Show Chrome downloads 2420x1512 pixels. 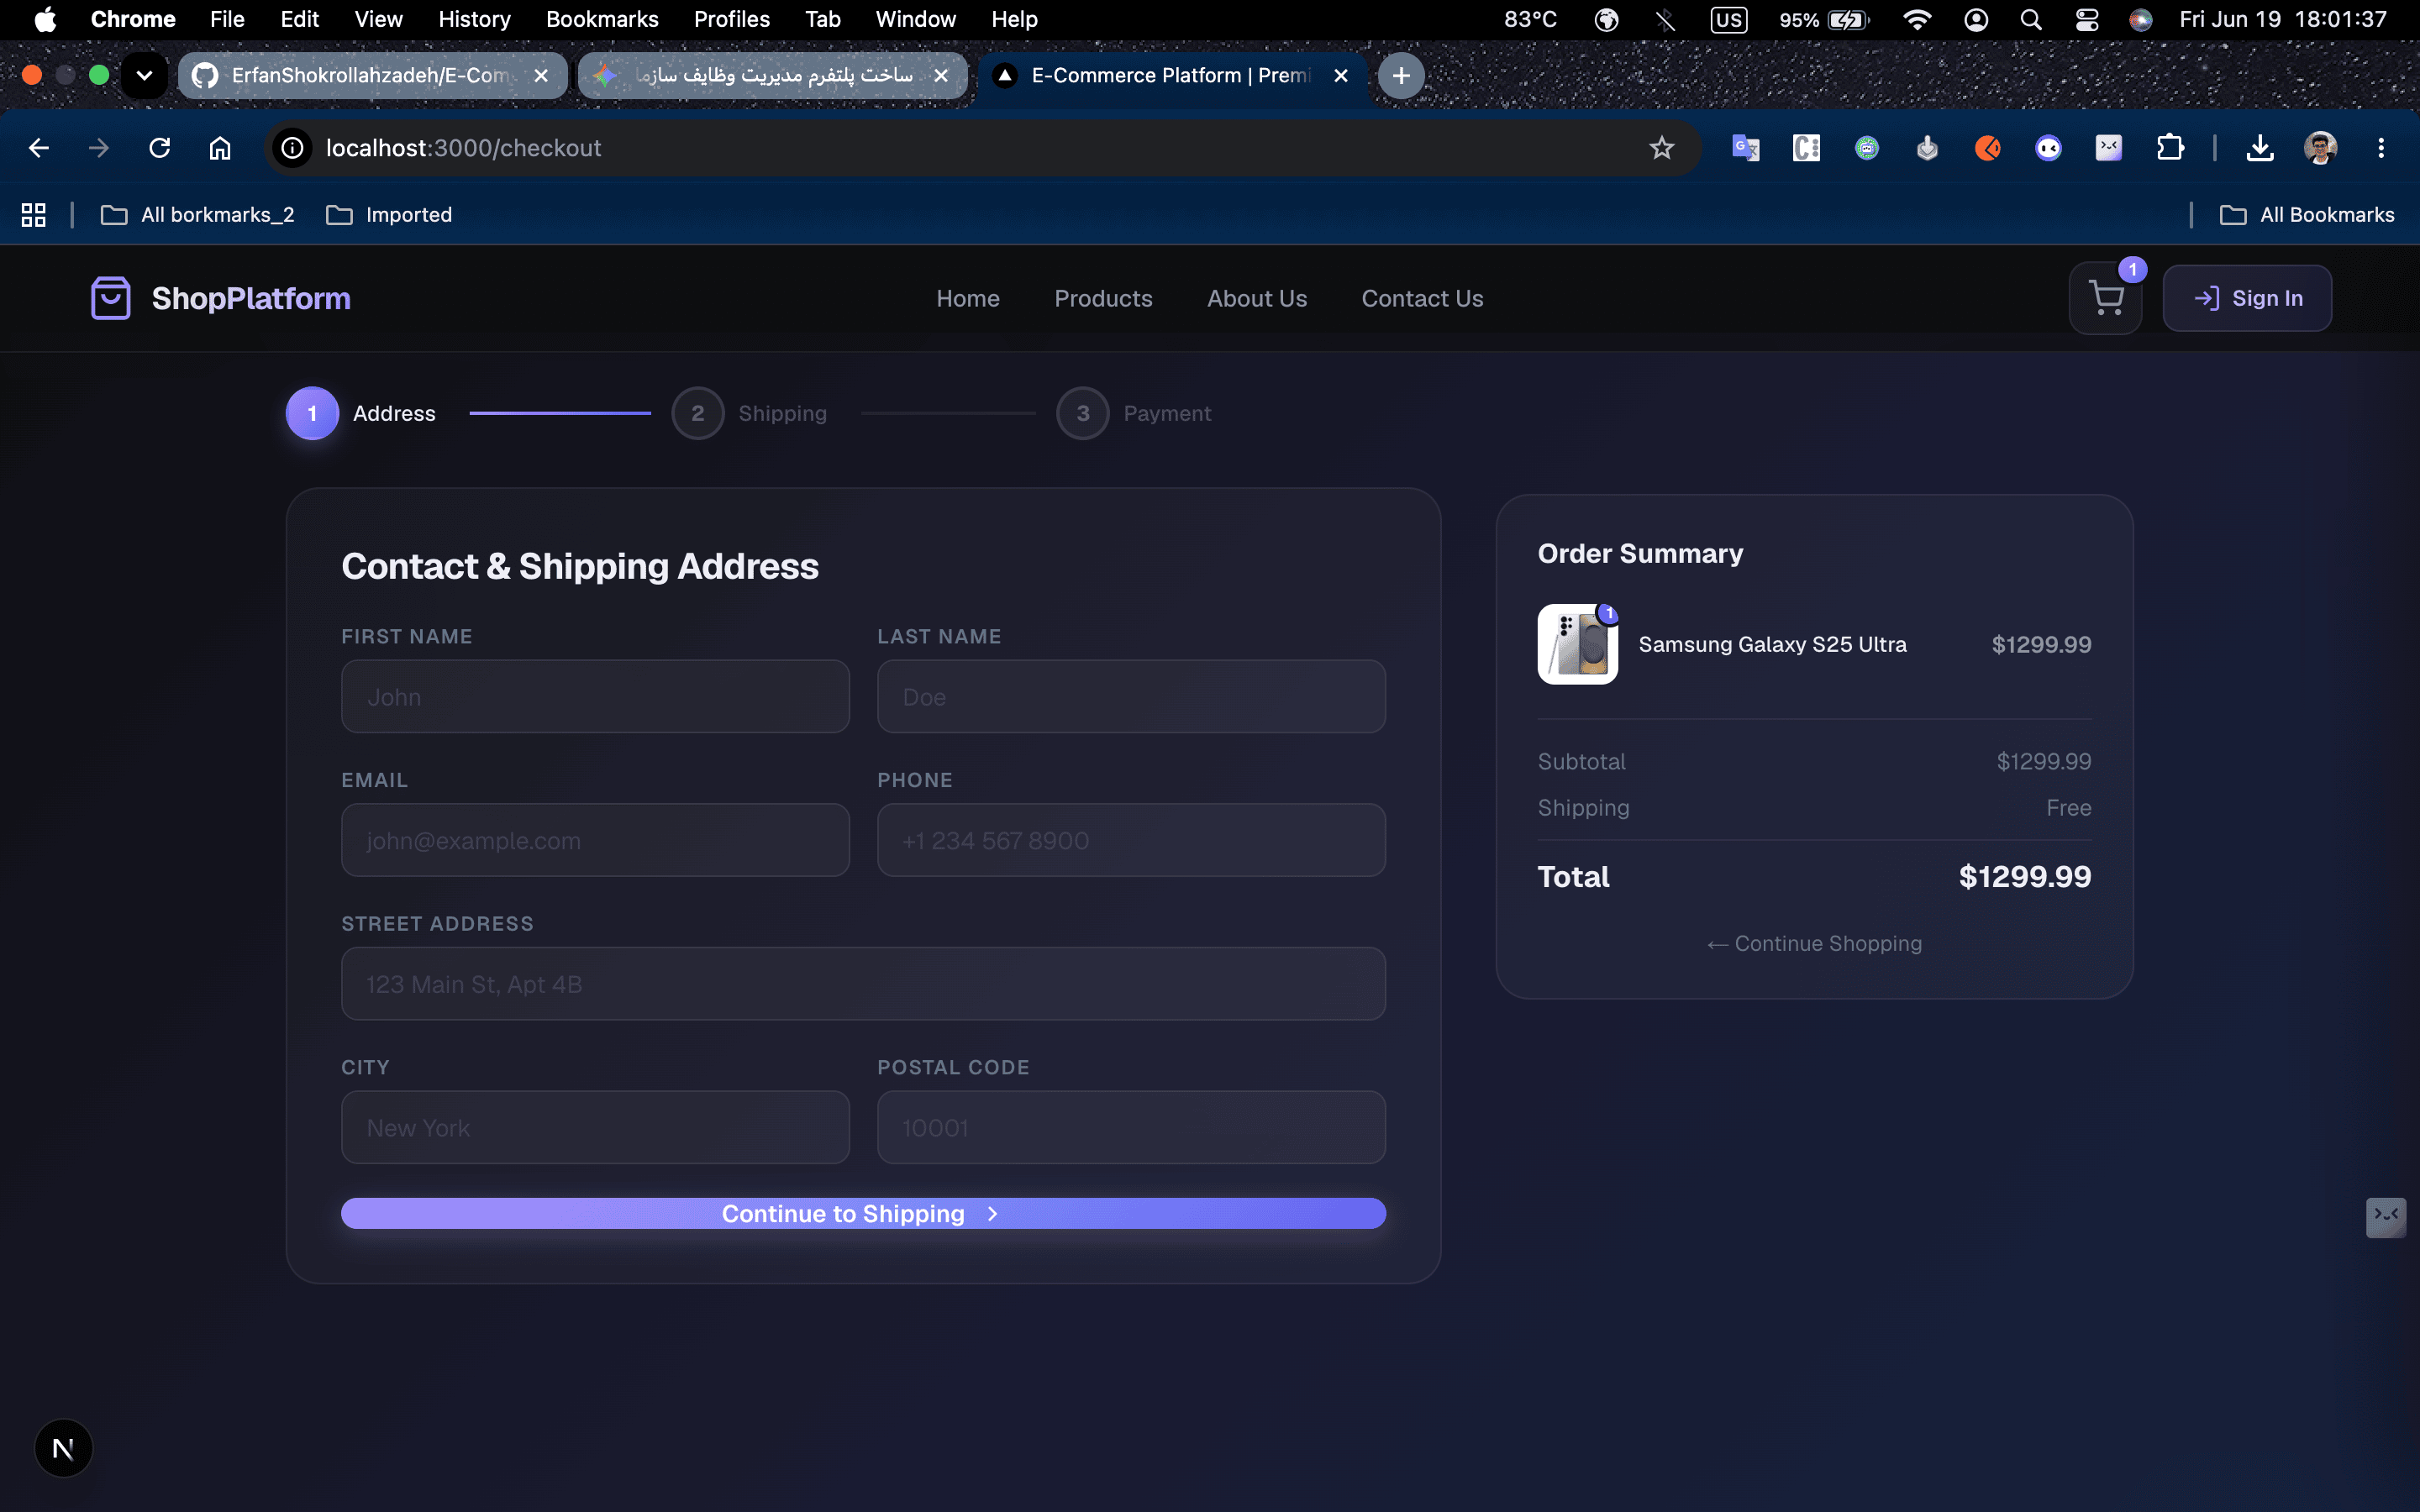click(x=2259, y=148)
